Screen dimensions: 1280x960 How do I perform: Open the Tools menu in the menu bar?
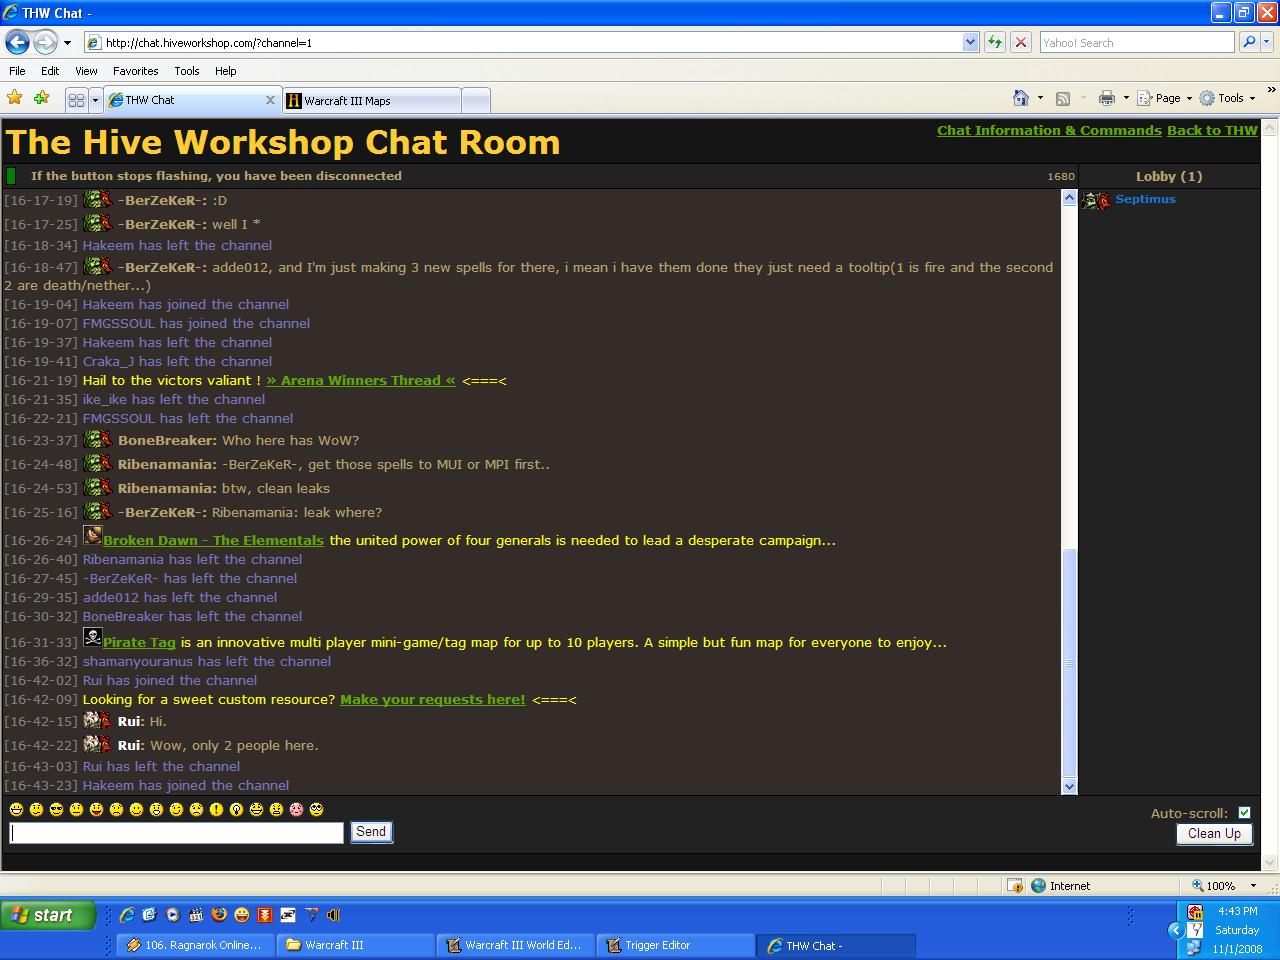[x=187, y=71]
